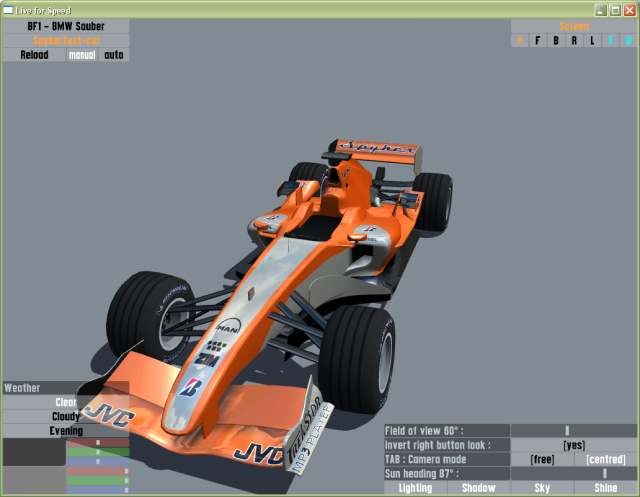The image size is (640, 497).
Task: Switch to the F (front) view
Action: 538,40
